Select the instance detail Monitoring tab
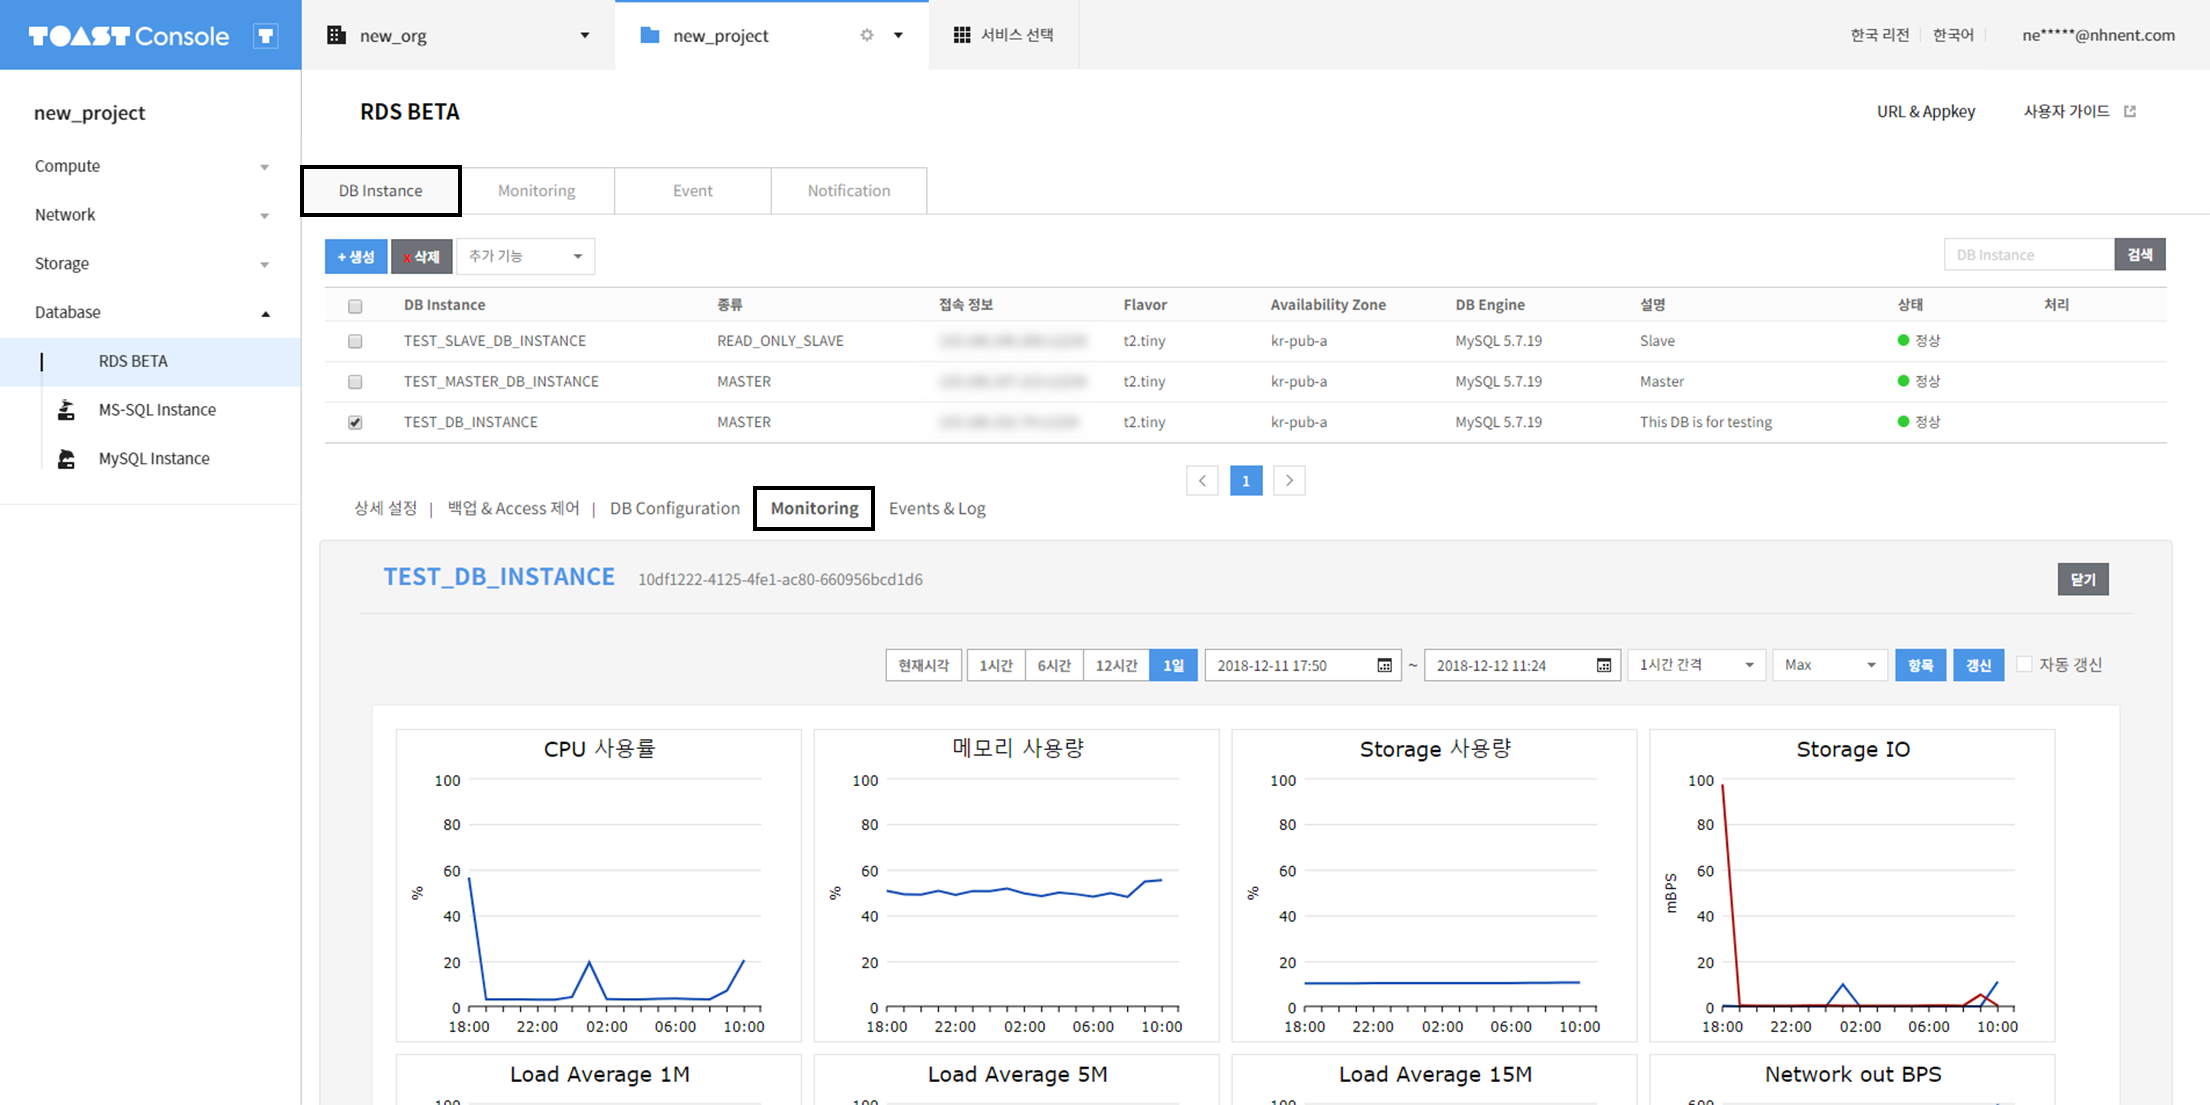The width and height of the screenshot is (2210, 1105). click(x=814, y=508)
